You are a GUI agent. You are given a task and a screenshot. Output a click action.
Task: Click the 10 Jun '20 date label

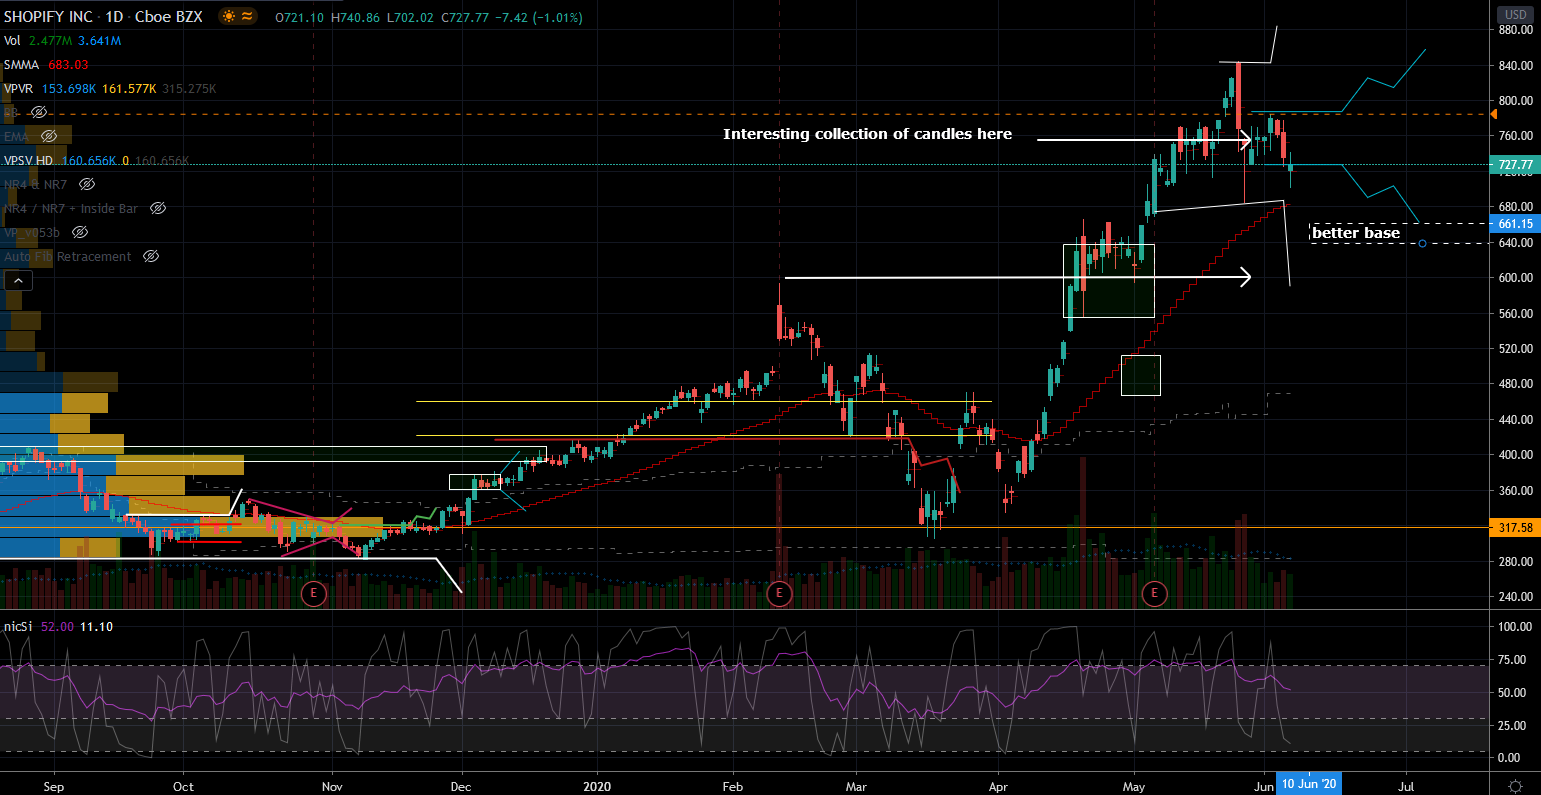(1308, 785)
